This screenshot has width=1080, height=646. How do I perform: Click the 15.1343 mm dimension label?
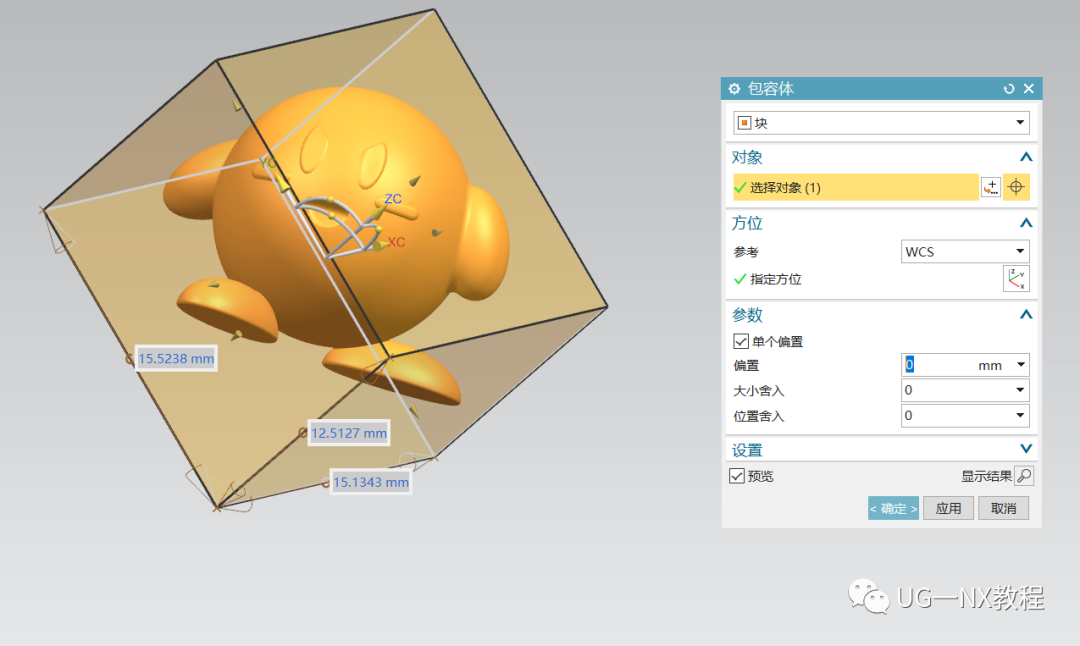pos(371,482)
